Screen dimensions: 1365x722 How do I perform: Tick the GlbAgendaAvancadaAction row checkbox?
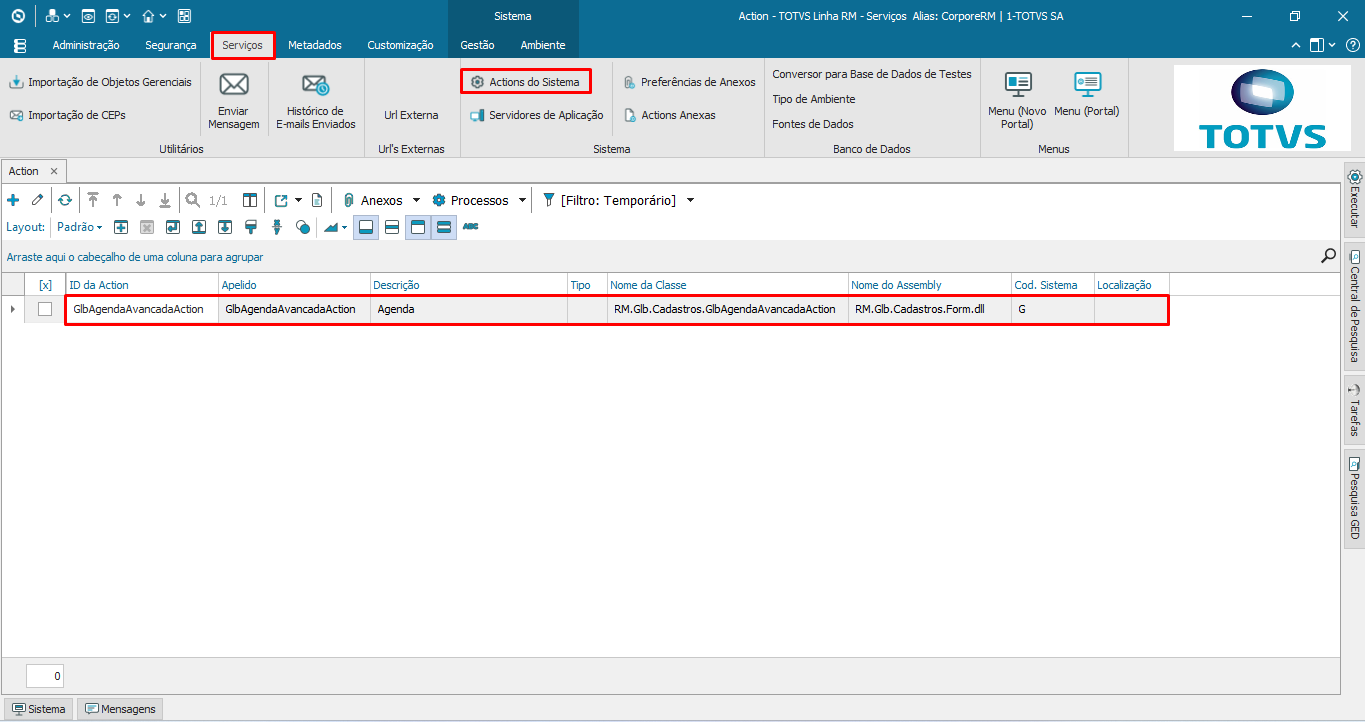pyautogui.click(x=45, y=309)
